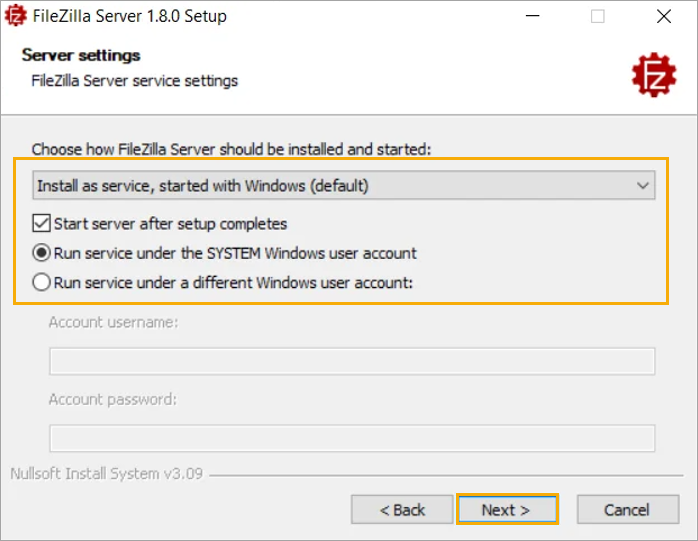Click the Account password field
Image resolution: width=698 pixels, height=541 pixels.
click(x=352, y=438)
